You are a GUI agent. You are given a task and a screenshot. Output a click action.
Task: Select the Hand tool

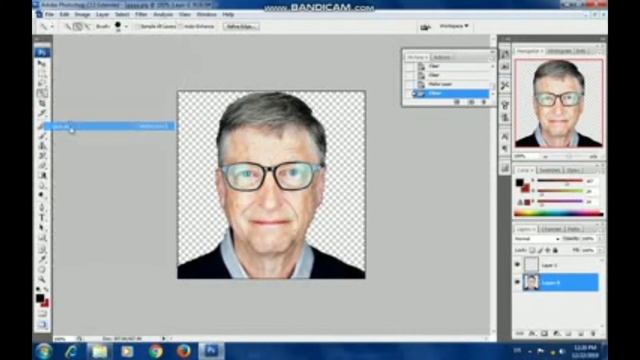point(42,269)
